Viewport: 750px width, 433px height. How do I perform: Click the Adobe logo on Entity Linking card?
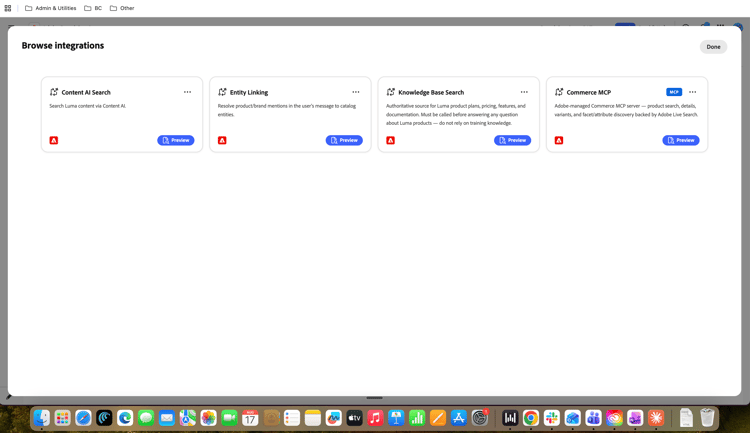click(222, 140)
